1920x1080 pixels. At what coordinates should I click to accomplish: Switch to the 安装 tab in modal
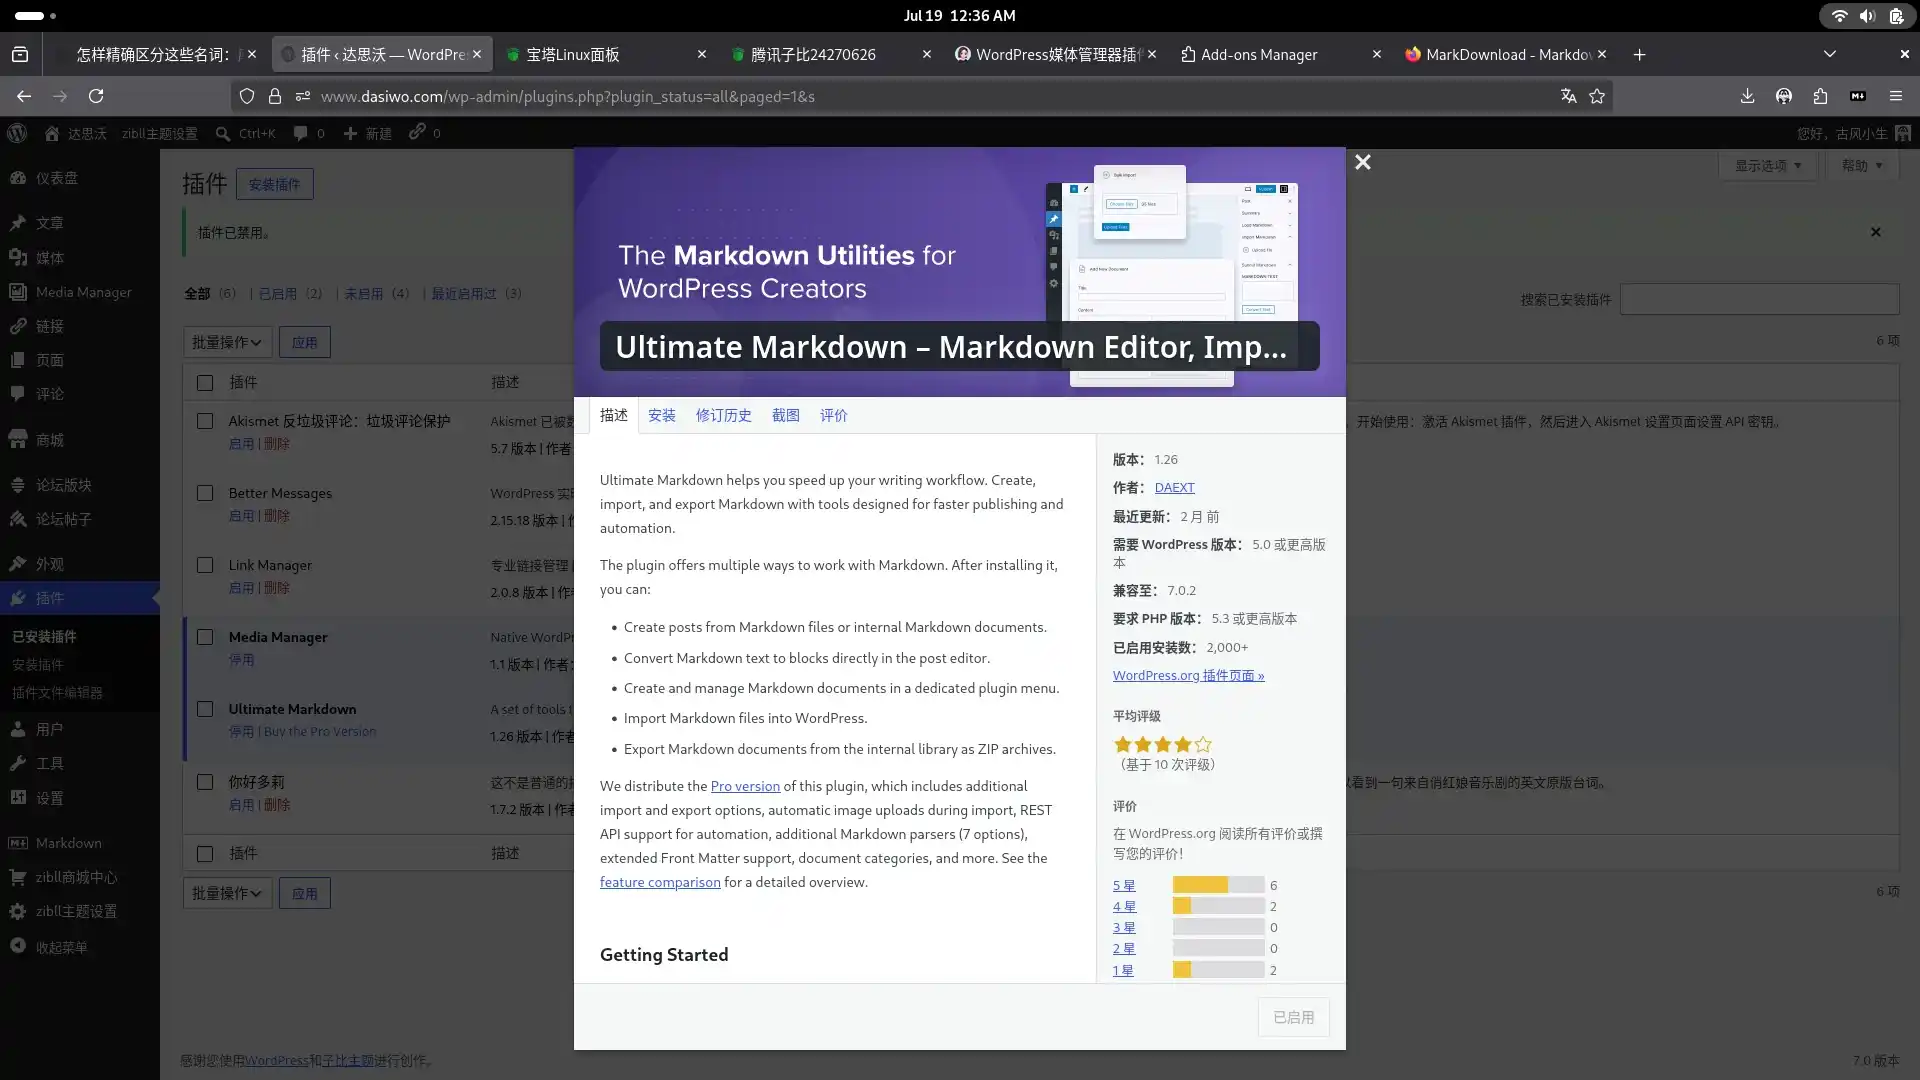coord(661,415)
